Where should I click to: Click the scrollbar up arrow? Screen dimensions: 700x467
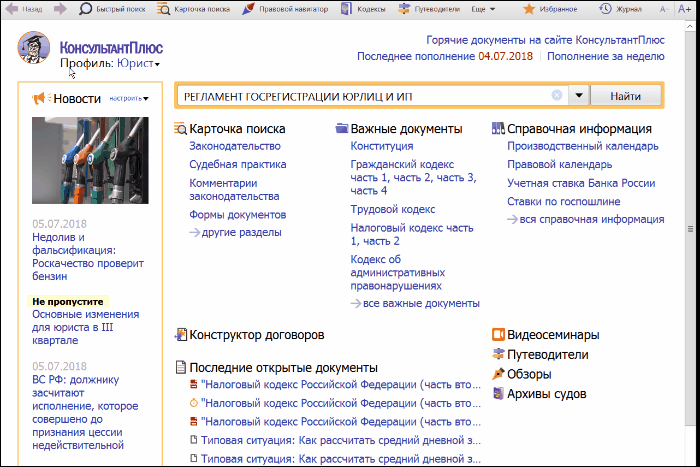click(690, 26)
